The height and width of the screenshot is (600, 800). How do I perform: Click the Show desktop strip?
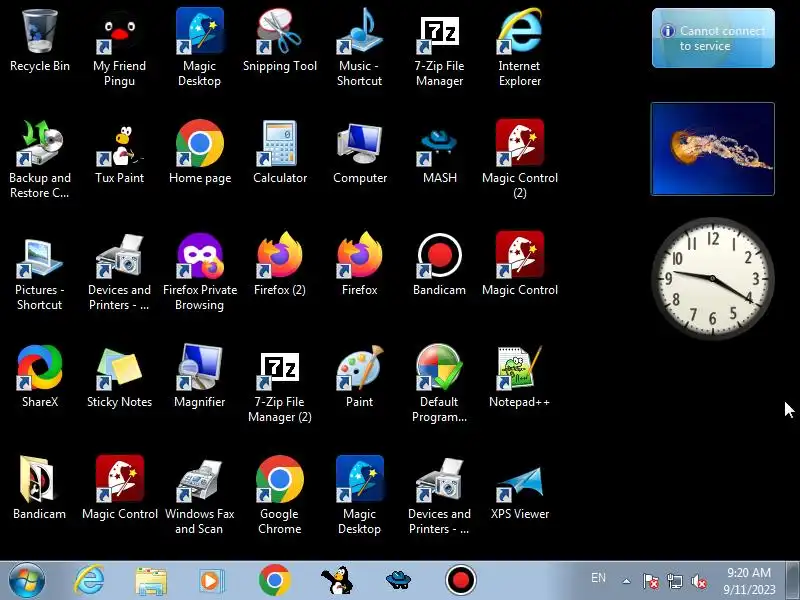(792, 581)
